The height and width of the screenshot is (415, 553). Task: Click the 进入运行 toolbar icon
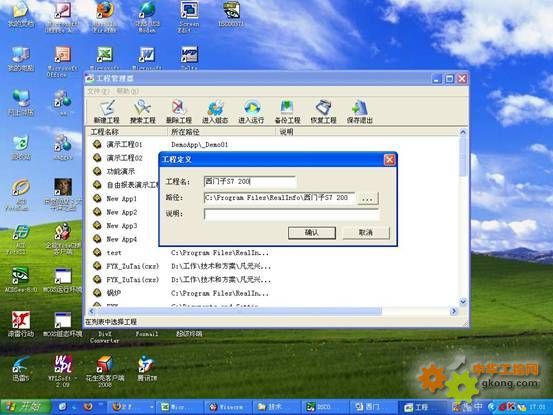click(251, 112)
